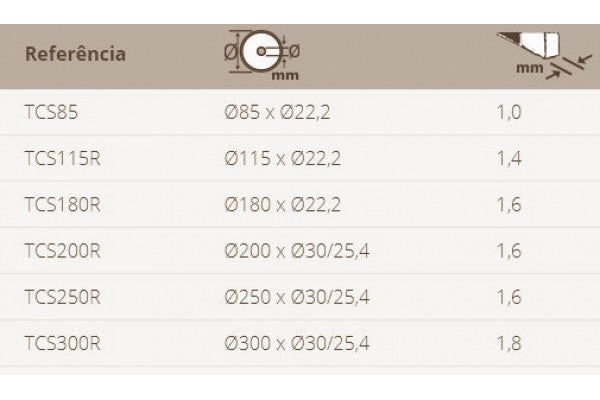Select the TCS200R reference cell

(x=62, y=251)
